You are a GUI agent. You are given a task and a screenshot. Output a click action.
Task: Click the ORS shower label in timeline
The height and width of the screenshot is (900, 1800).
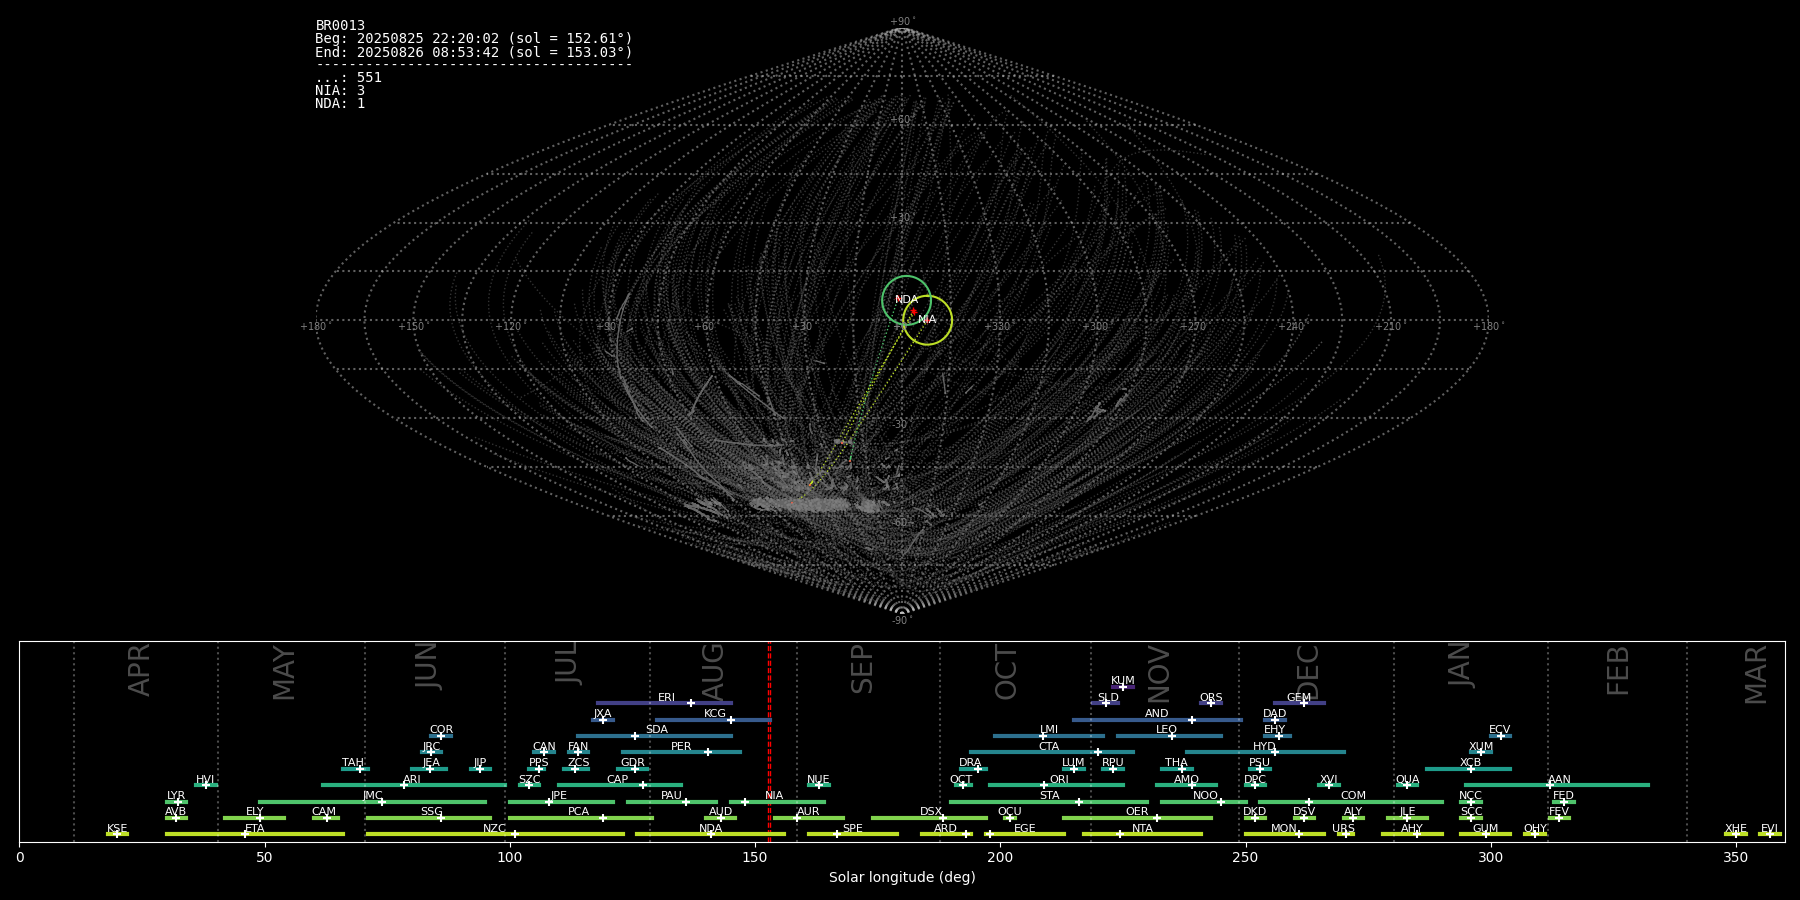pyautogui.click(x=1211, y=698)
